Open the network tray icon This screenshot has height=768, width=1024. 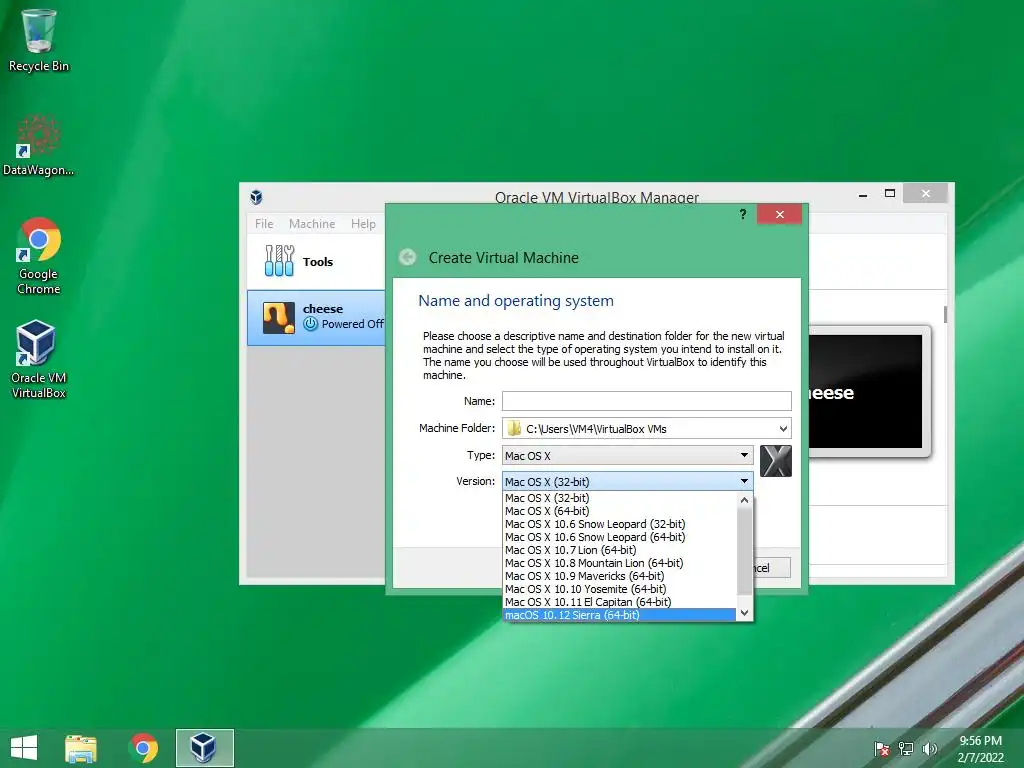(906, 749)
